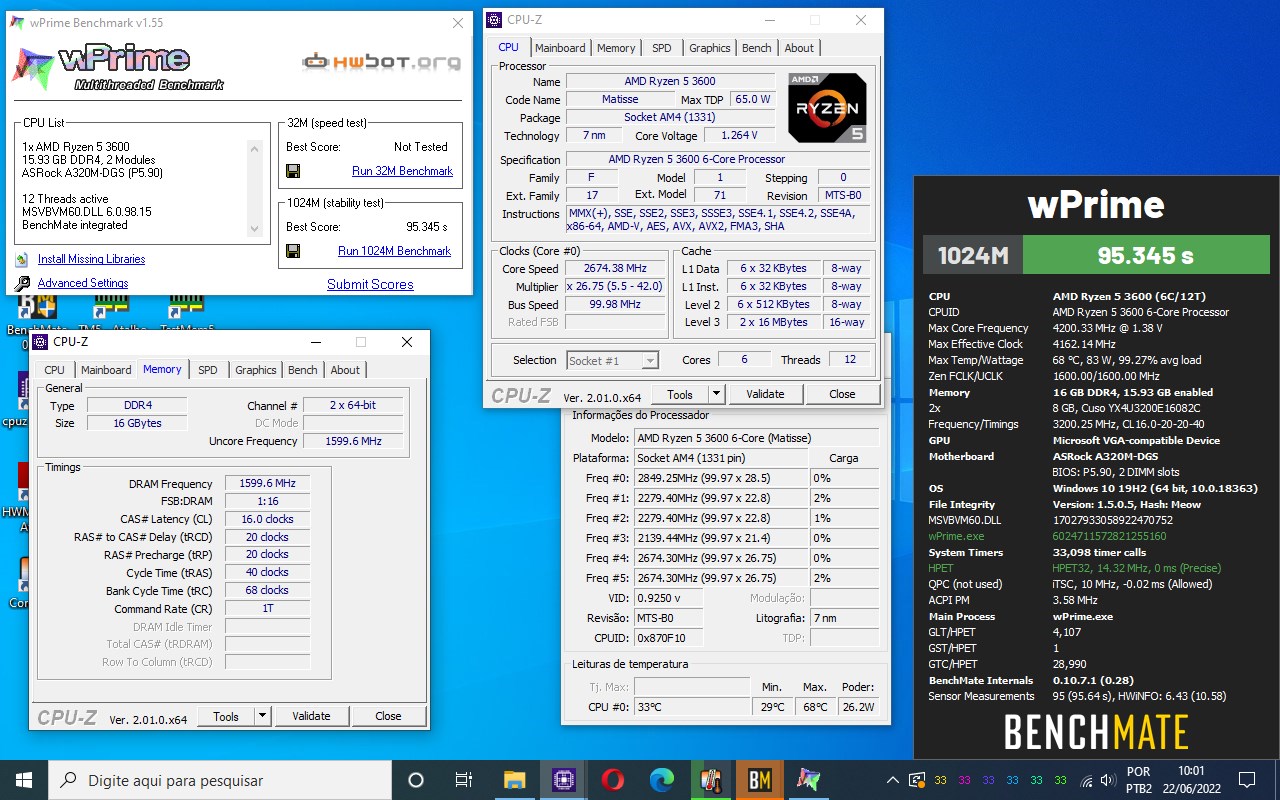Screen dimensions: 1280x800
Task: Click the Cortana circle taskbar icon
Action: (416, 780)
